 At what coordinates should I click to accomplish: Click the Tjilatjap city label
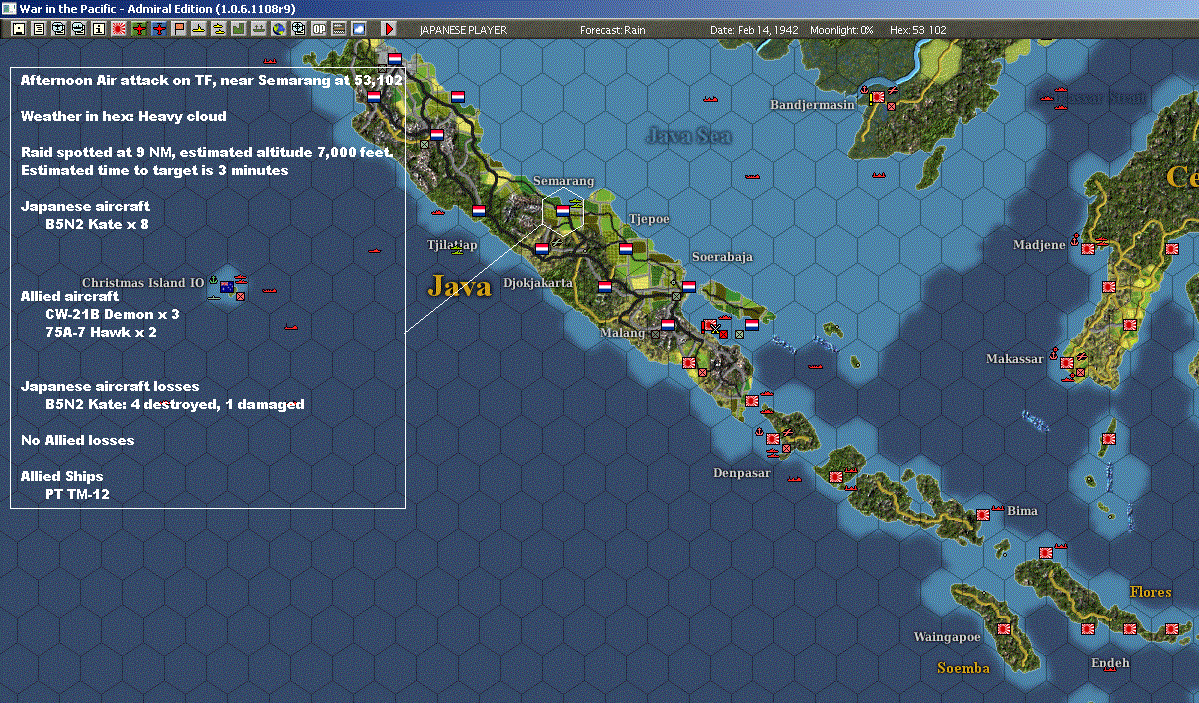tap(452, 245)
